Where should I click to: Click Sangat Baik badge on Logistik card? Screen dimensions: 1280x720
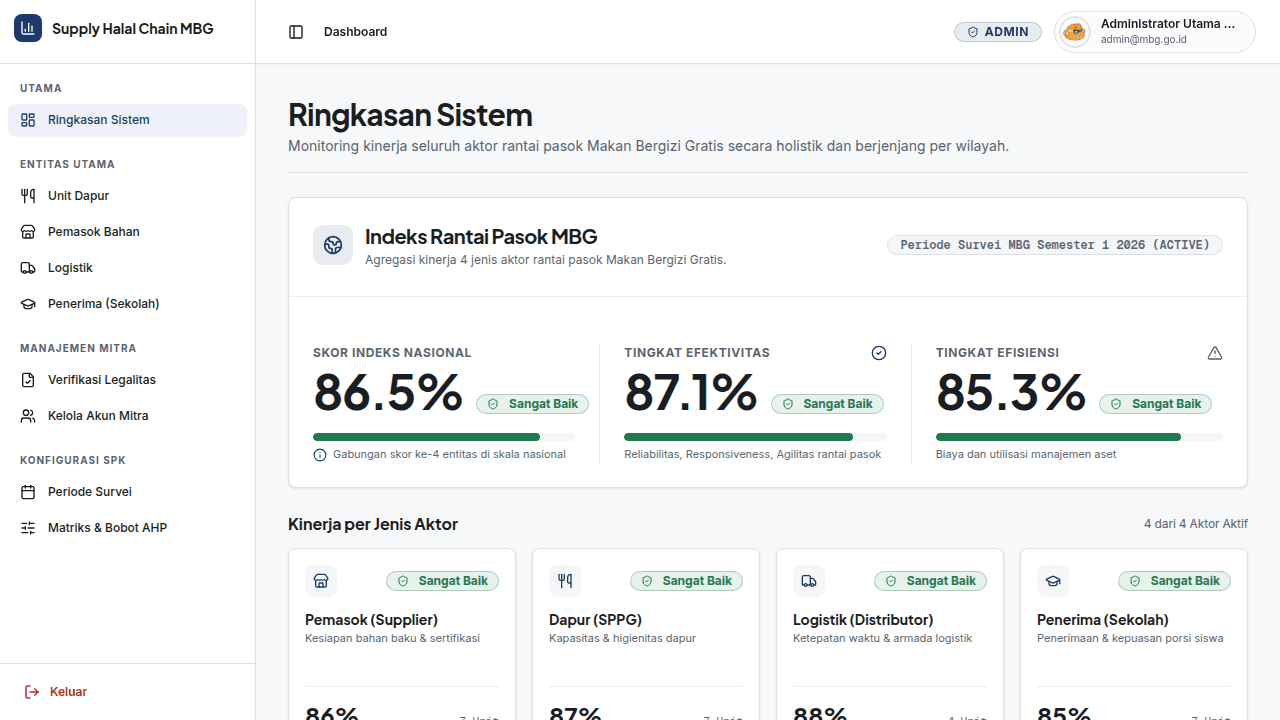tap(930, 581)
